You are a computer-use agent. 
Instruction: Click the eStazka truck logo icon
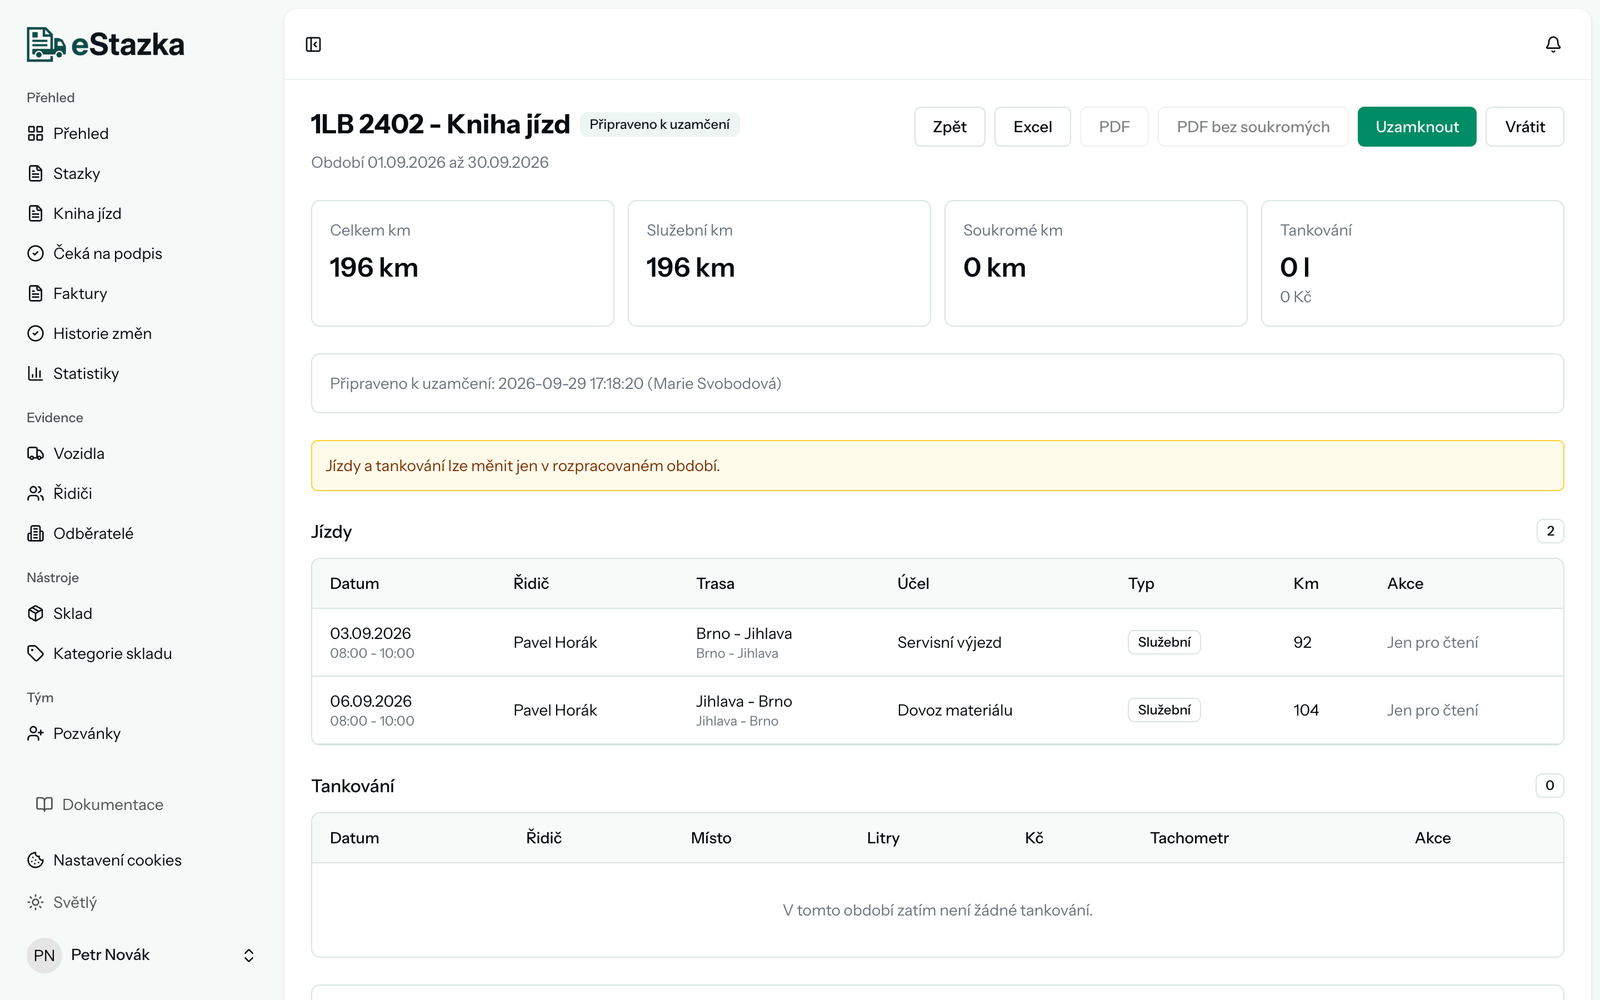click(x=46, y=44)
